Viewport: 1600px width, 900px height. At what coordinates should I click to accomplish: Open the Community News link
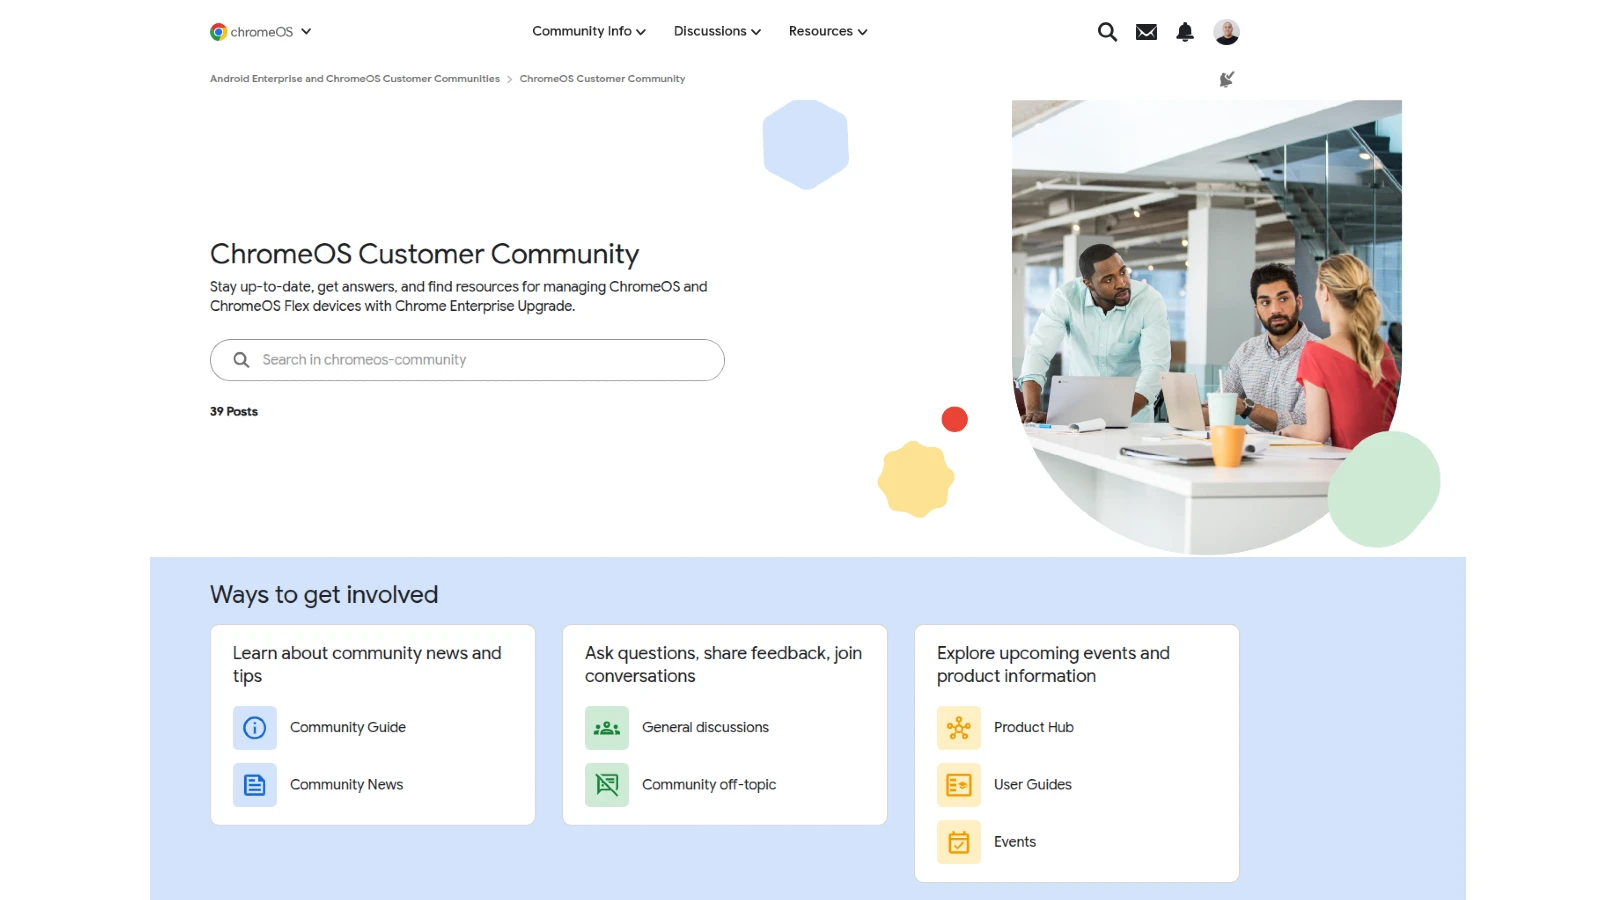tap(347, 785)
